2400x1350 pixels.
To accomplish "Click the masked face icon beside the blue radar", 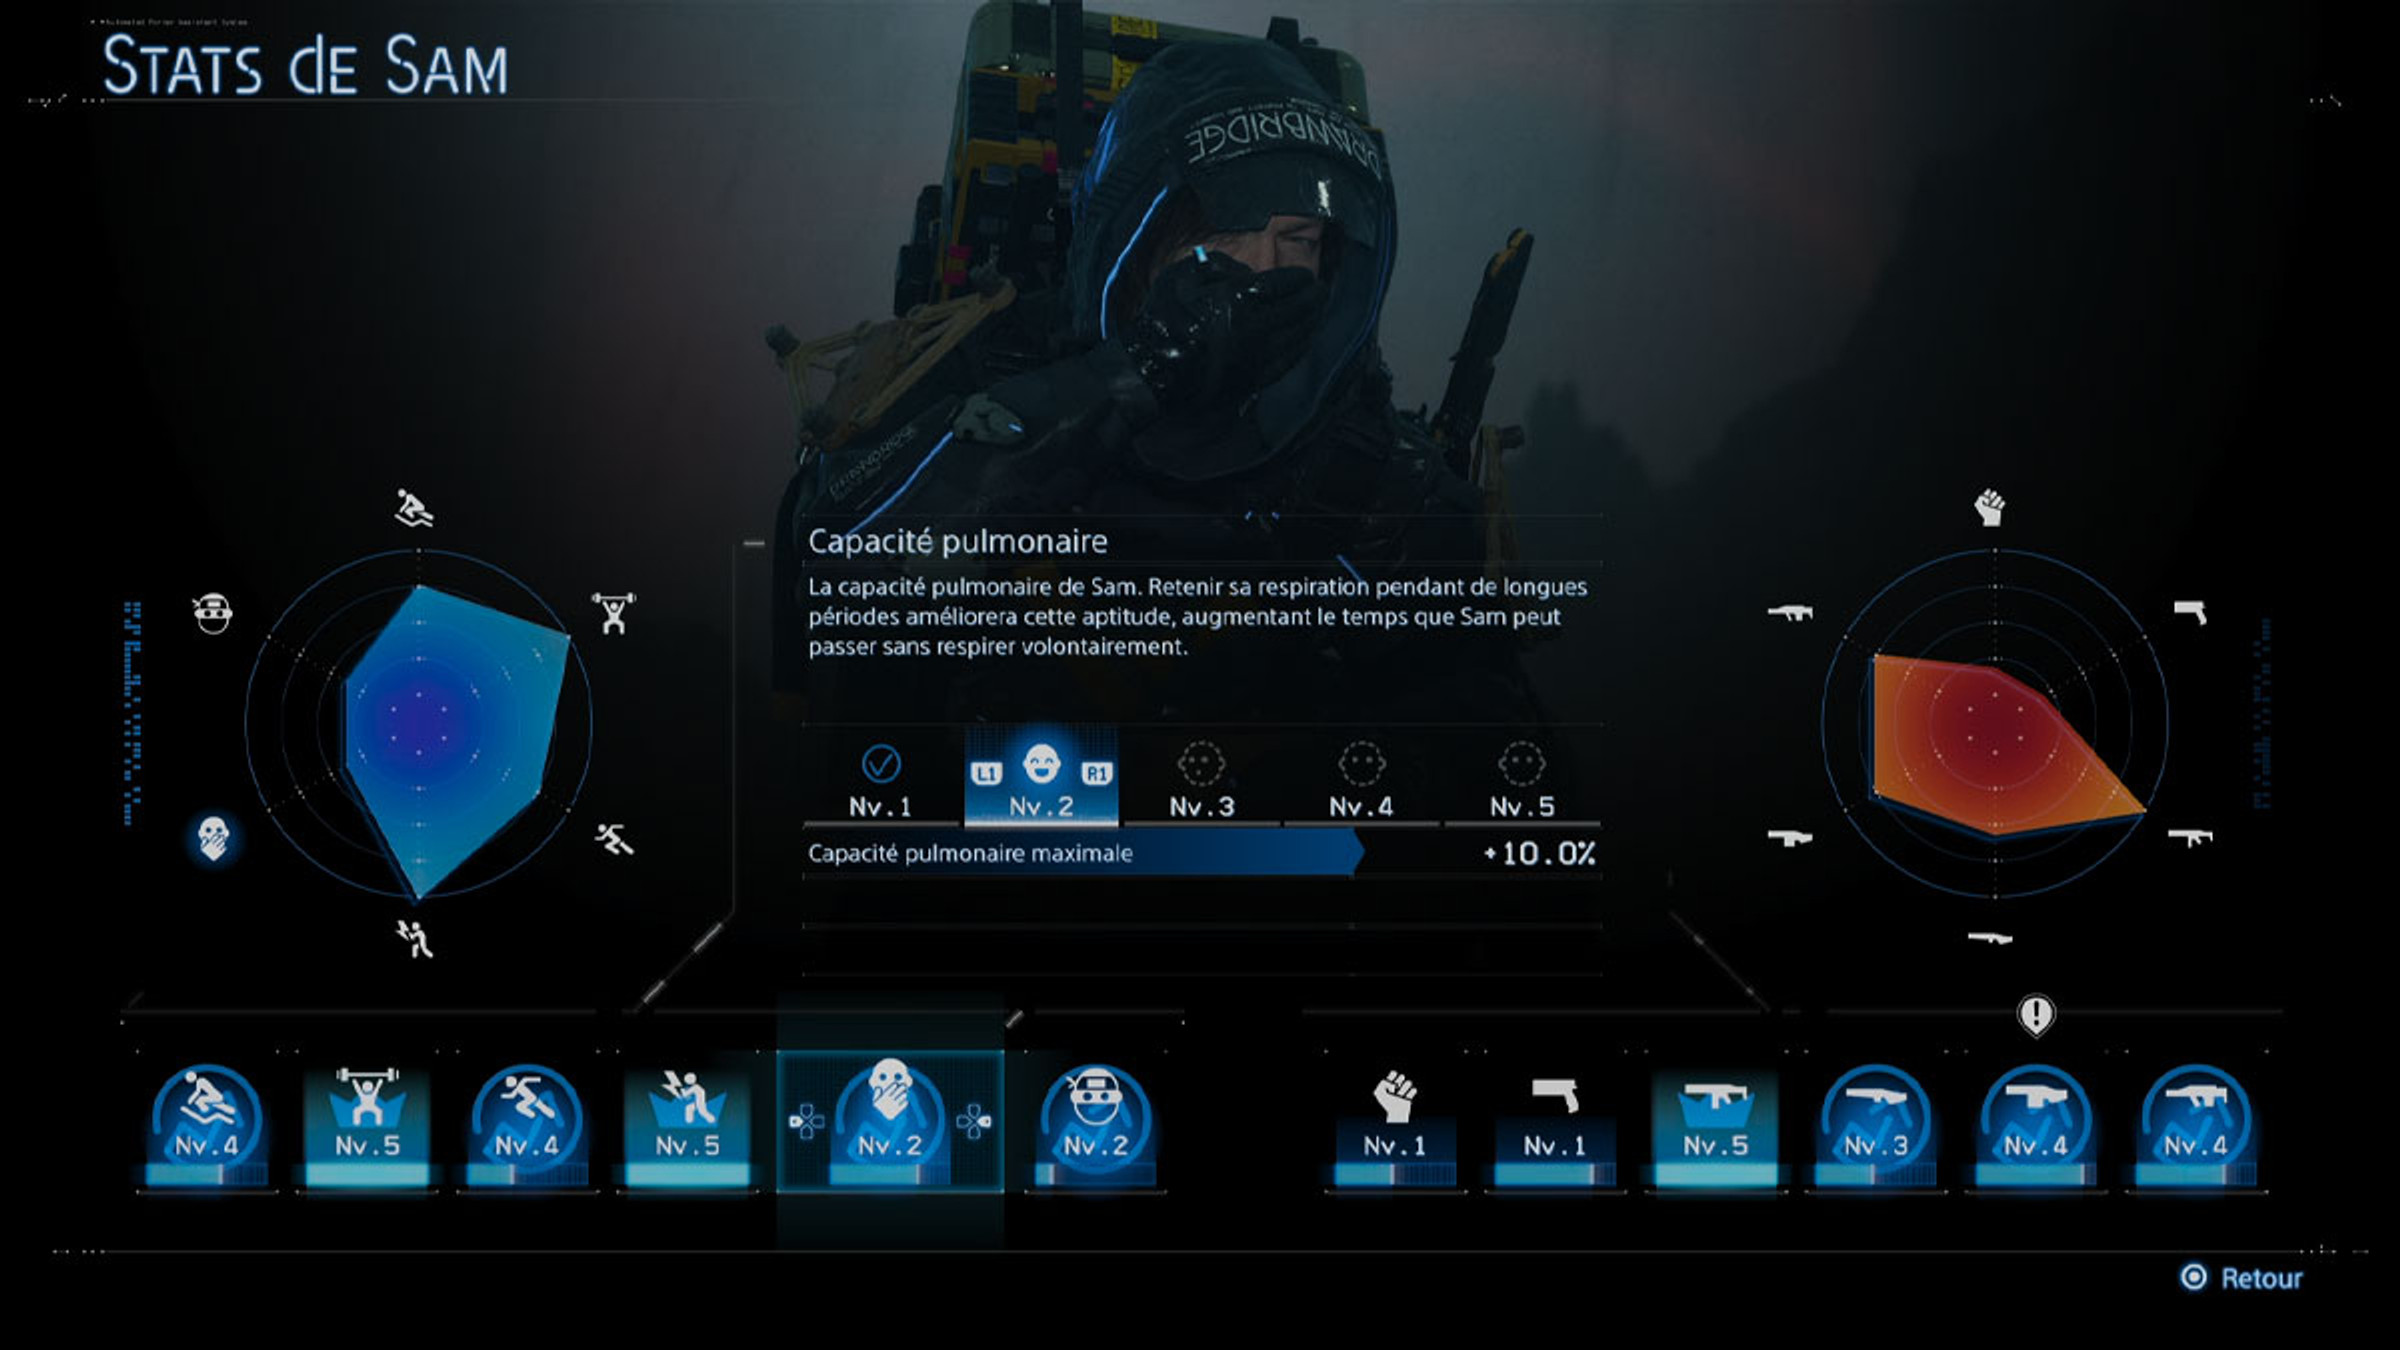I will (x=212, y=613).
